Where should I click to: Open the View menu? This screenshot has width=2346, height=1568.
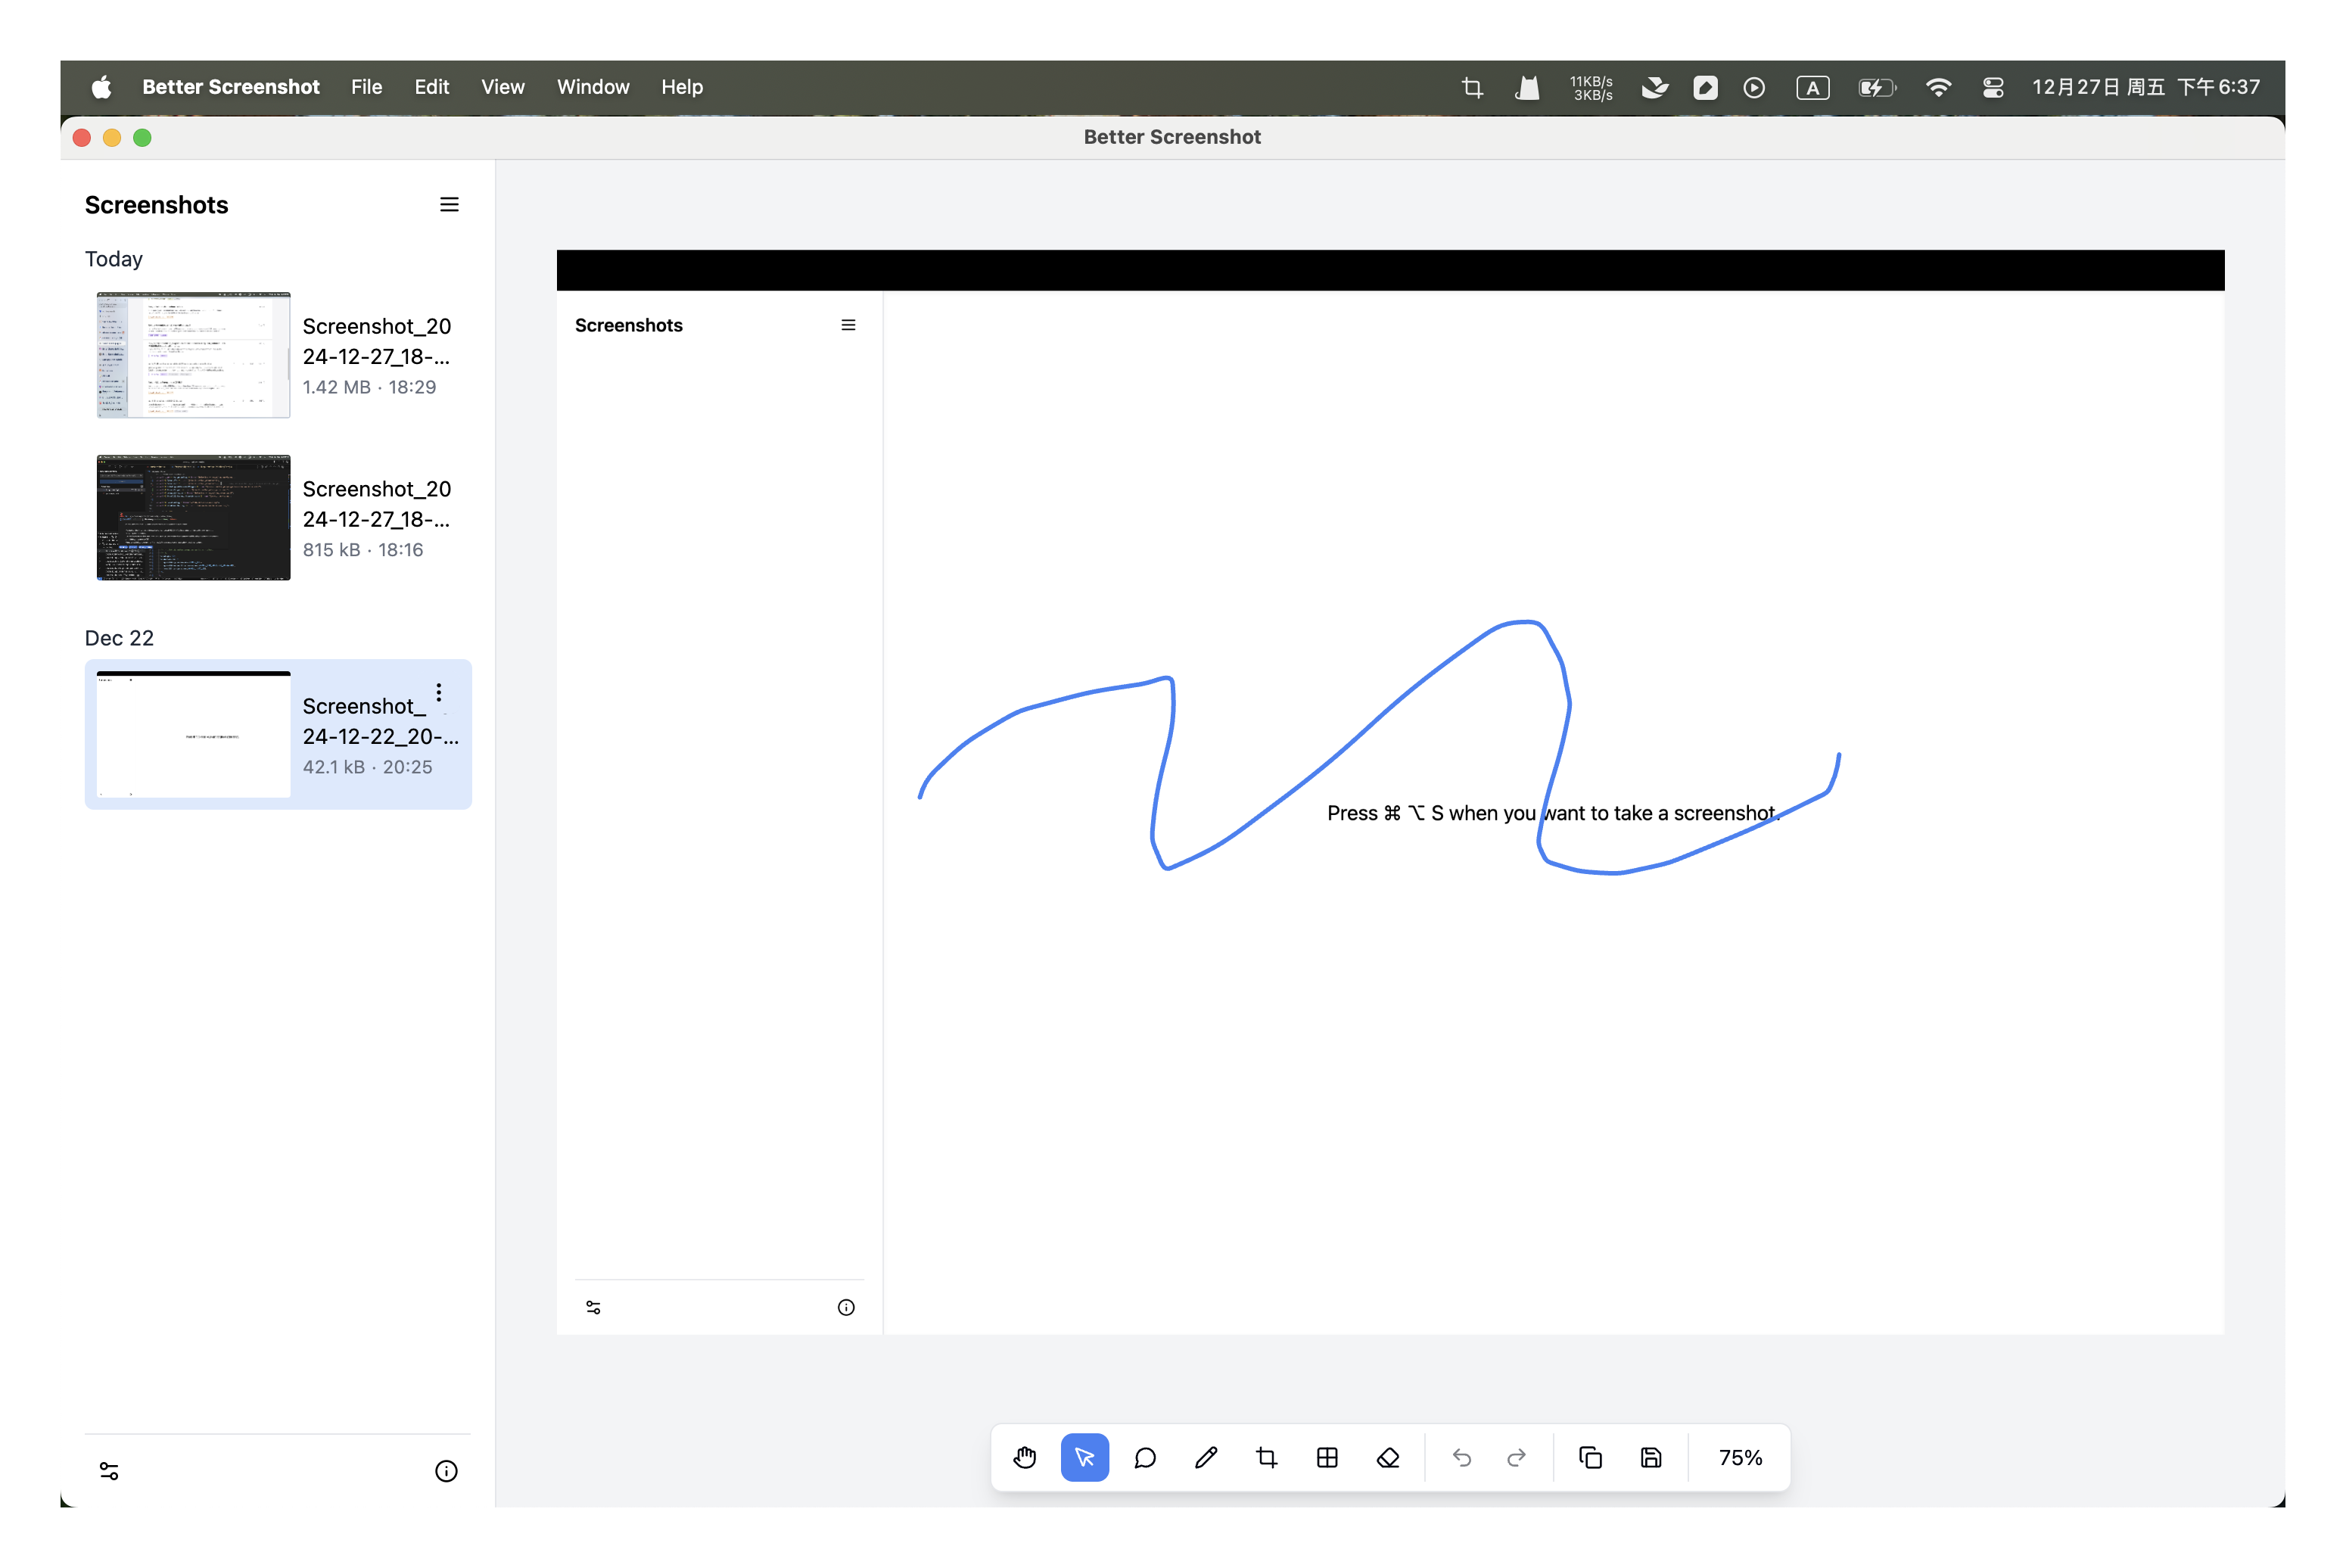[x=502, y=87]
